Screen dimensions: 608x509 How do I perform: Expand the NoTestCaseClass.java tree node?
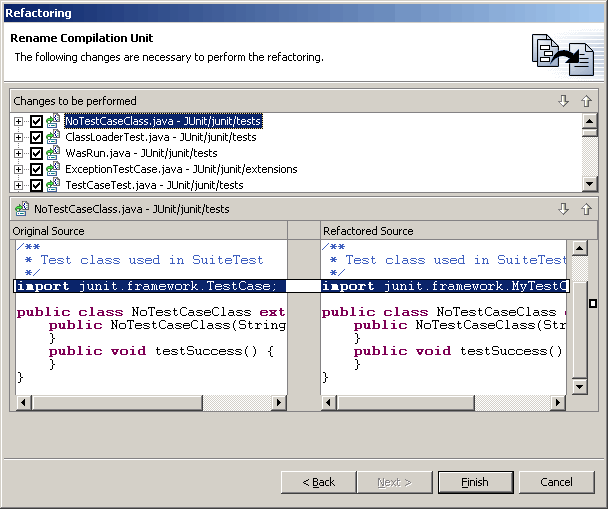point(19,122)
